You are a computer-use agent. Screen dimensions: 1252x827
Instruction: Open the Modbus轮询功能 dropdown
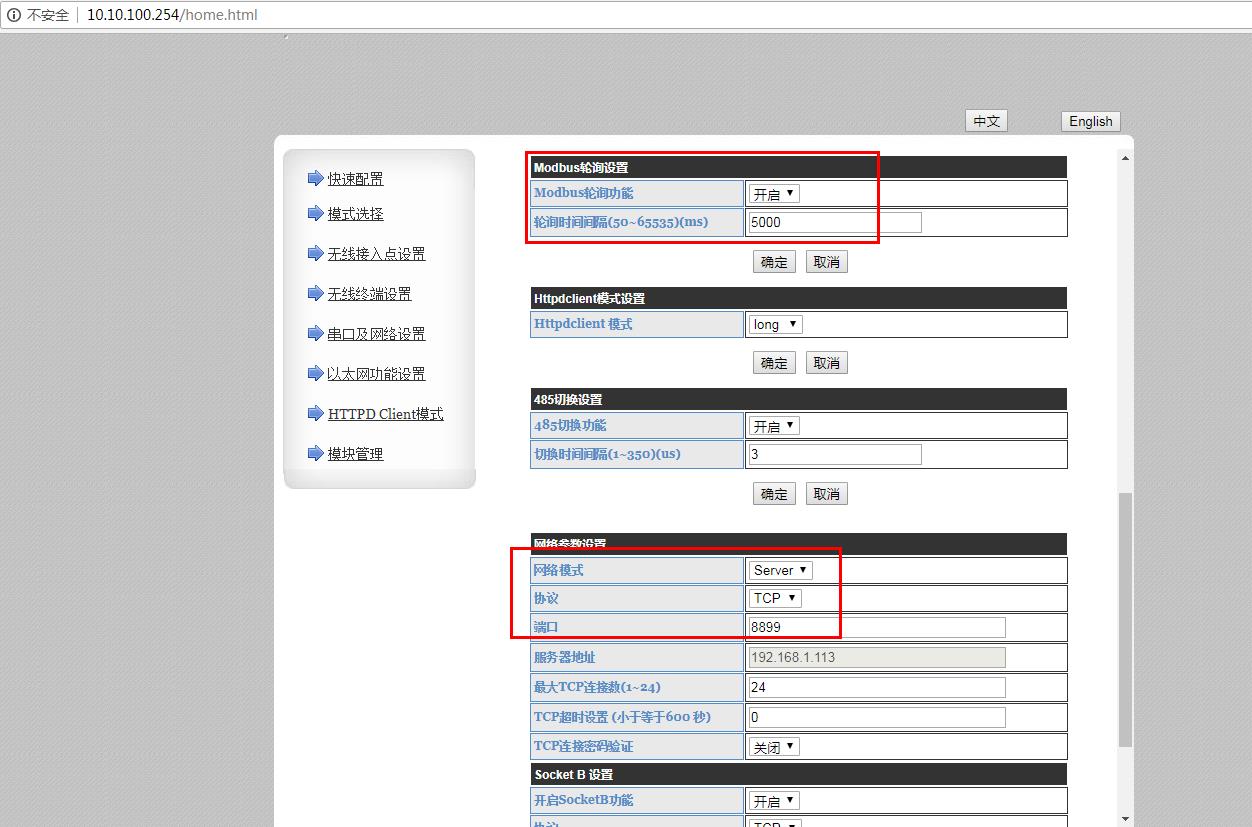click(774, 194)
